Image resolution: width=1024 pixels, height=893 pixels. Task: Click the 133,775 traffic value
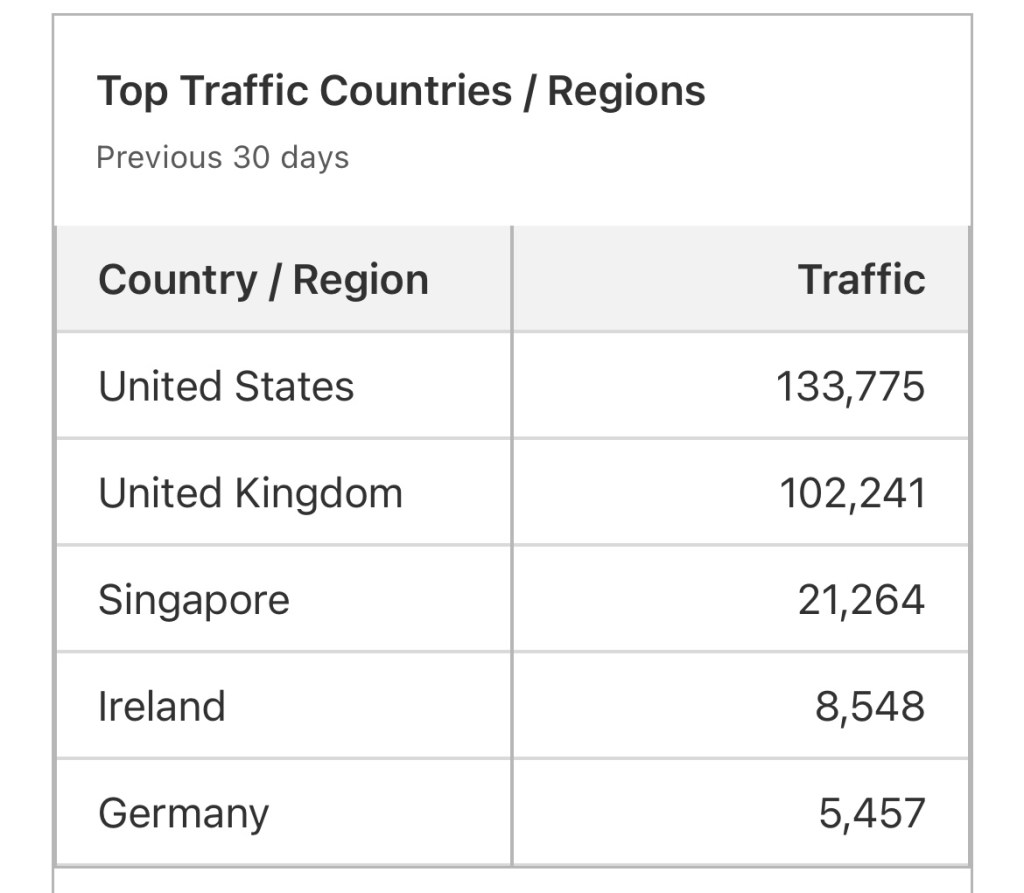850,387
